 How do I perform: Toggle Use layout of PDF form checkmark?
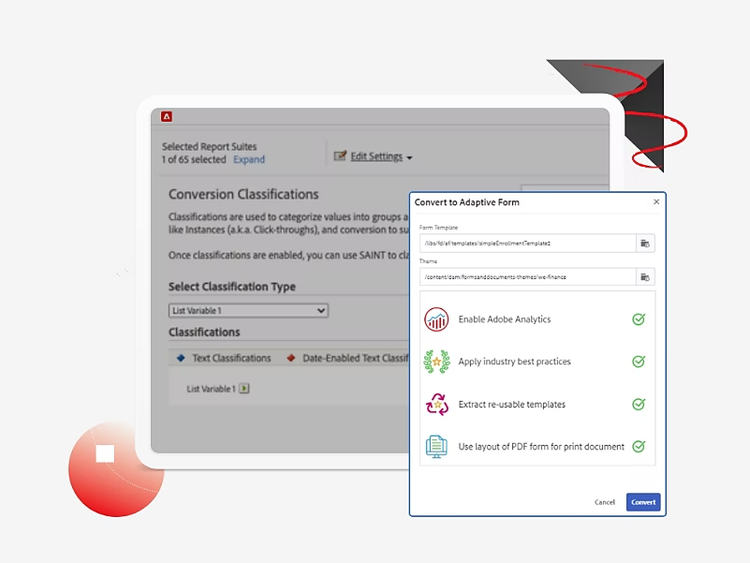638,447
